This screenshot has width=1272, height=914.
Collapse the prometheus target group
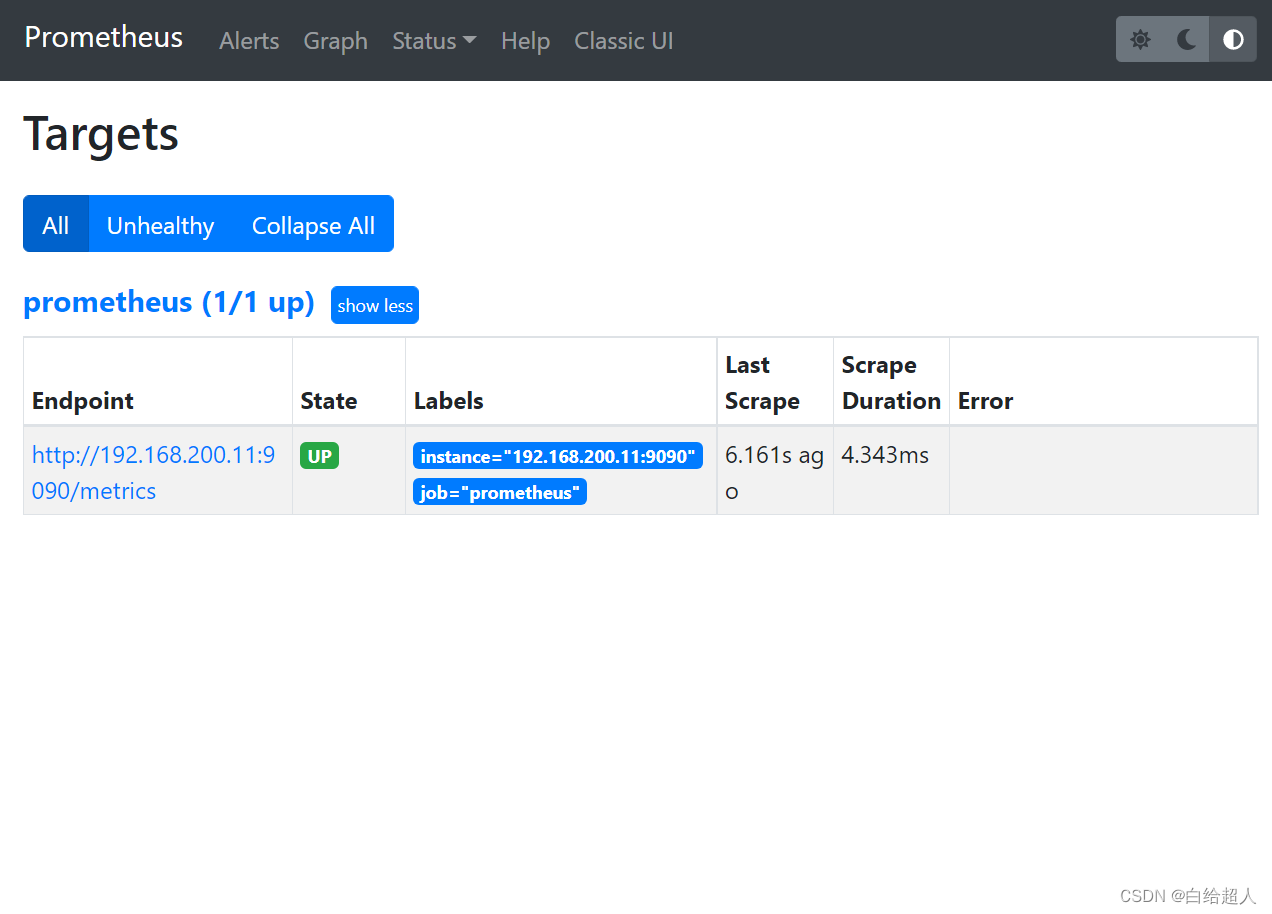[374, 305]
